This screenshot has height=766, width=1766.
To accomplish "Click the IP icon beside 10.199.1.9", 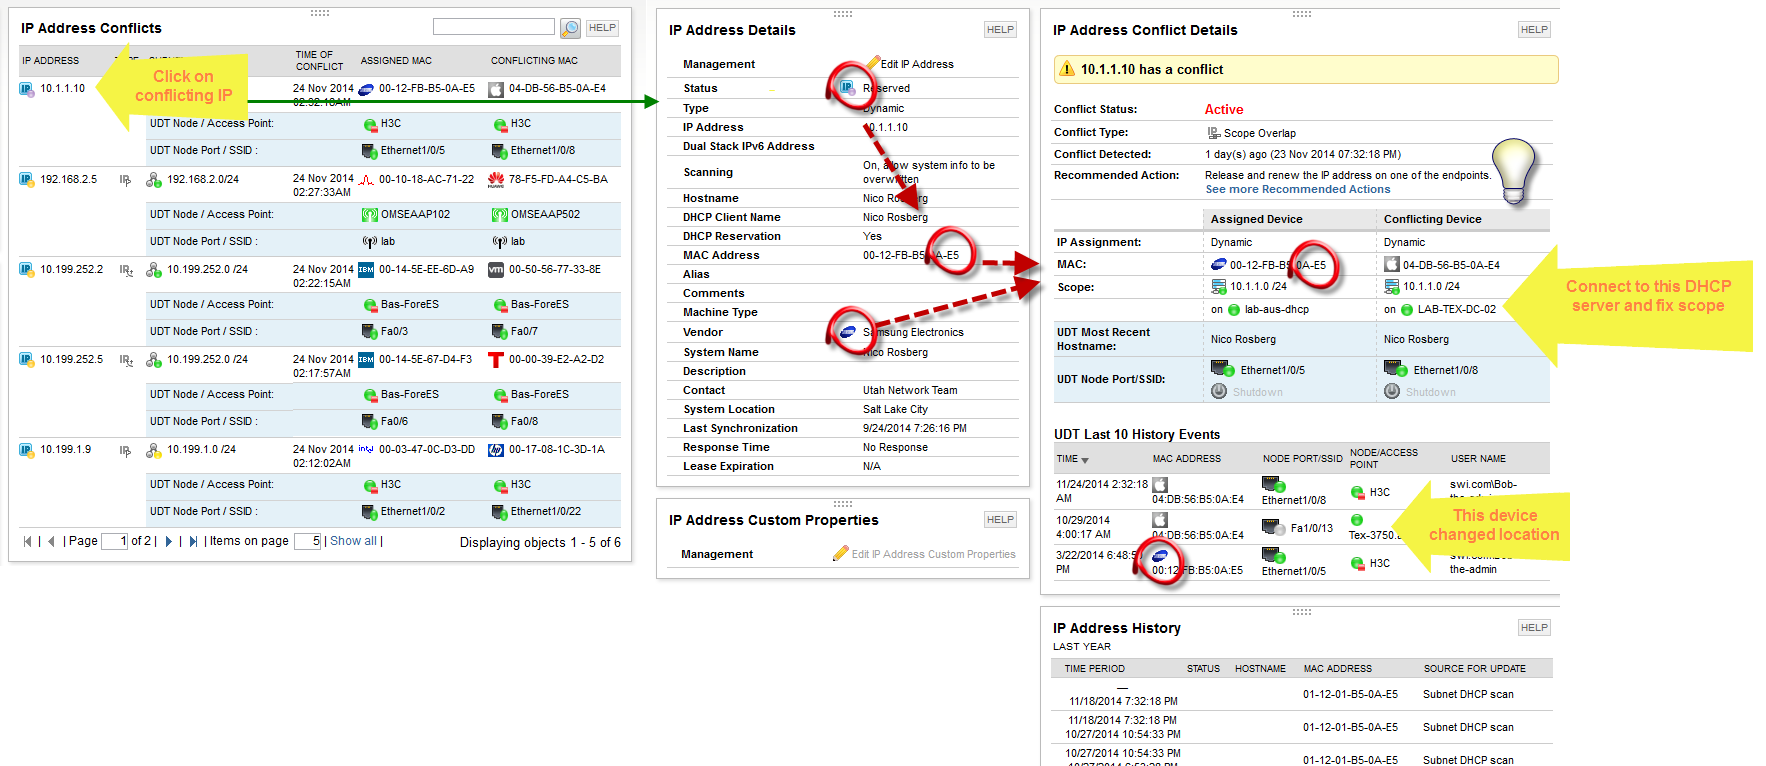I will 26,450.
